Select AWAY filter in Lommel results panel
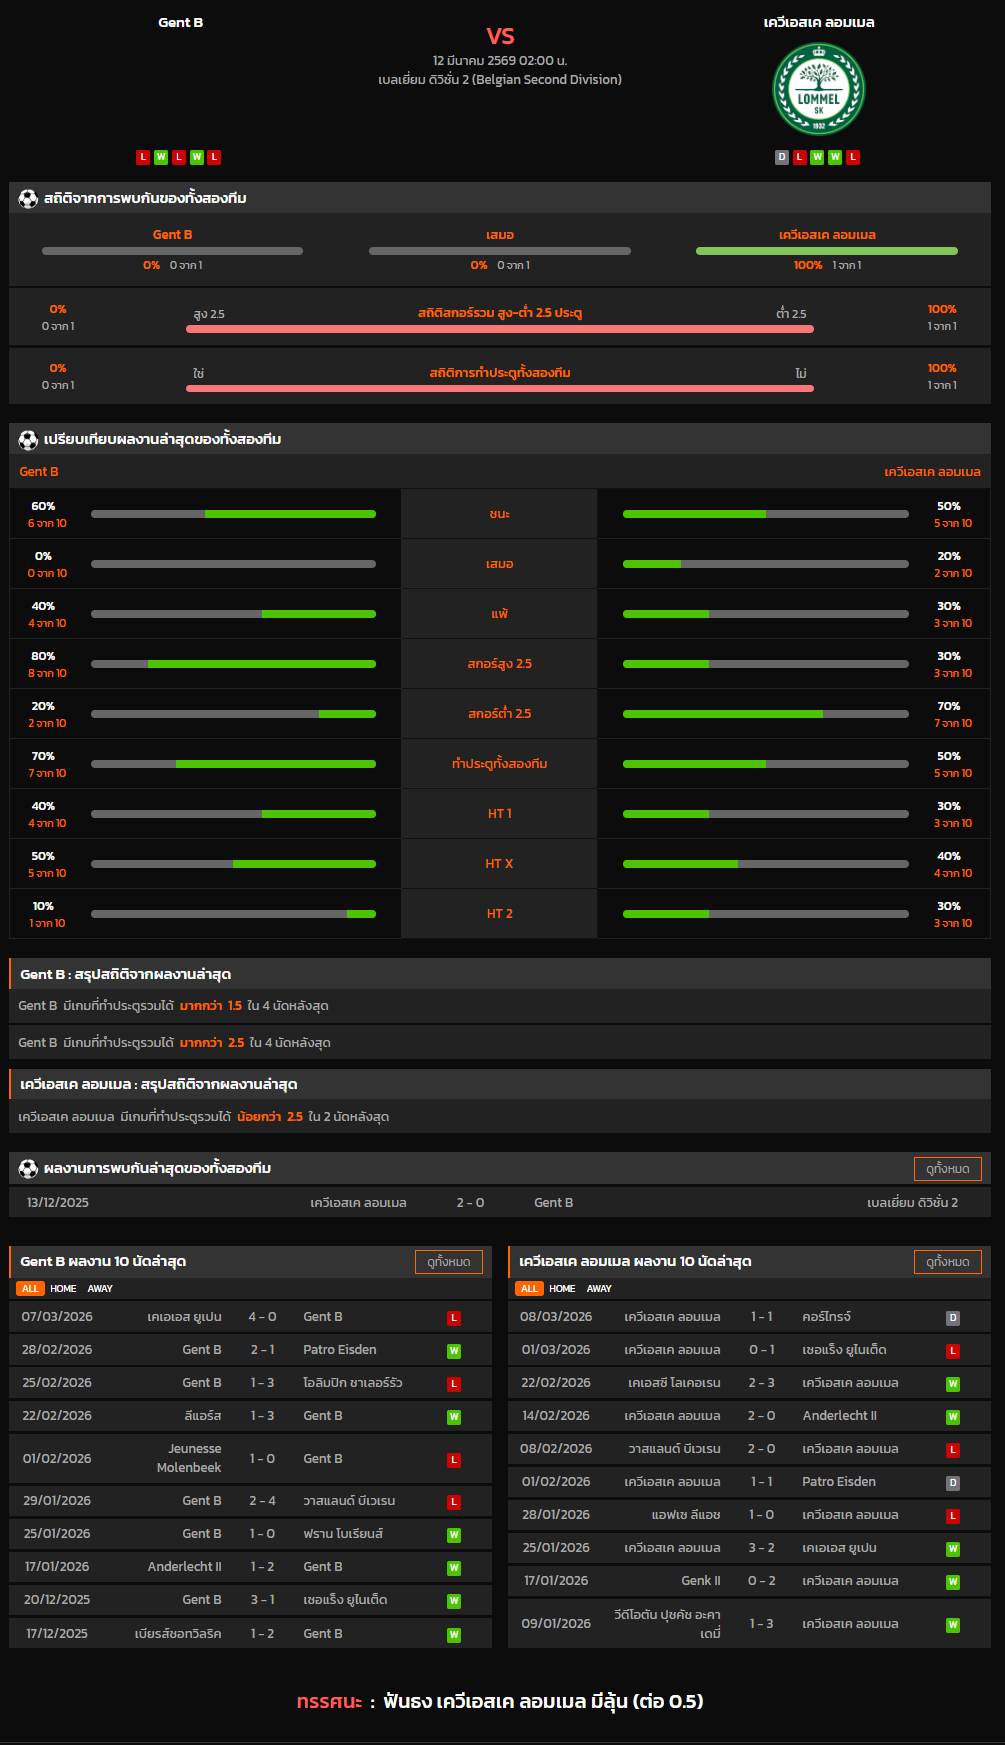 (x=599, y=1289)
